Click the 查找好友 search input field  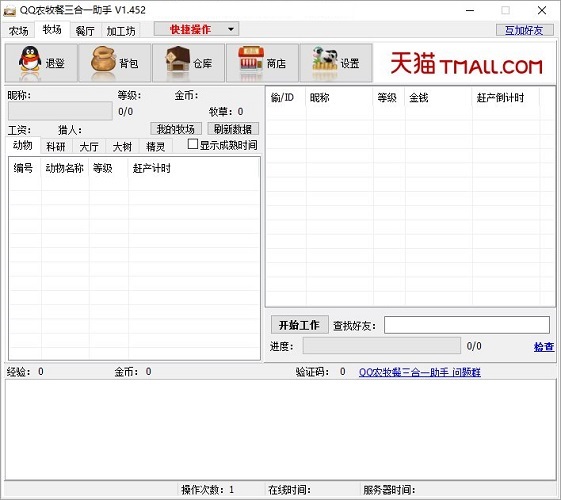click(x=467, y=325)
